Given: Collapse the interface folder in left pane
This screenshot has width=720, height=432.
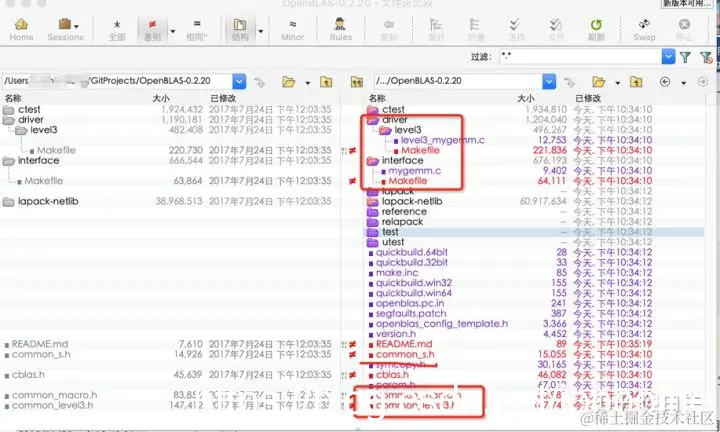Looking at the screenshot, I should tap(8, 161).
